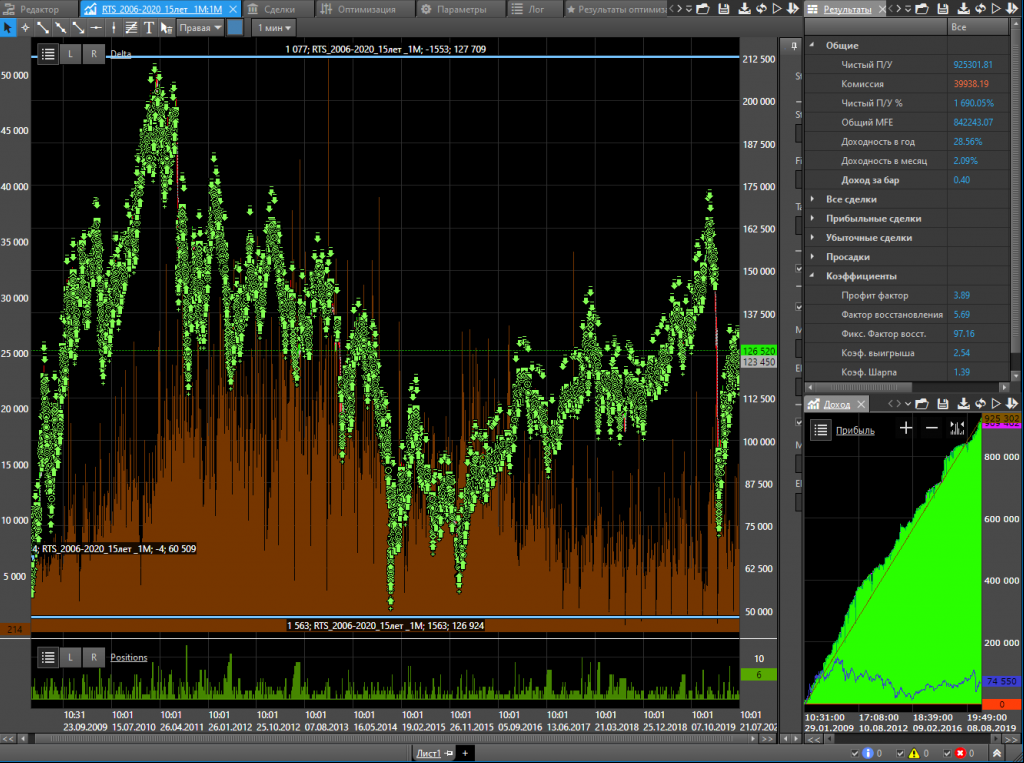Expand the Просадки group
1024x763 pixels.
(812, 257)
